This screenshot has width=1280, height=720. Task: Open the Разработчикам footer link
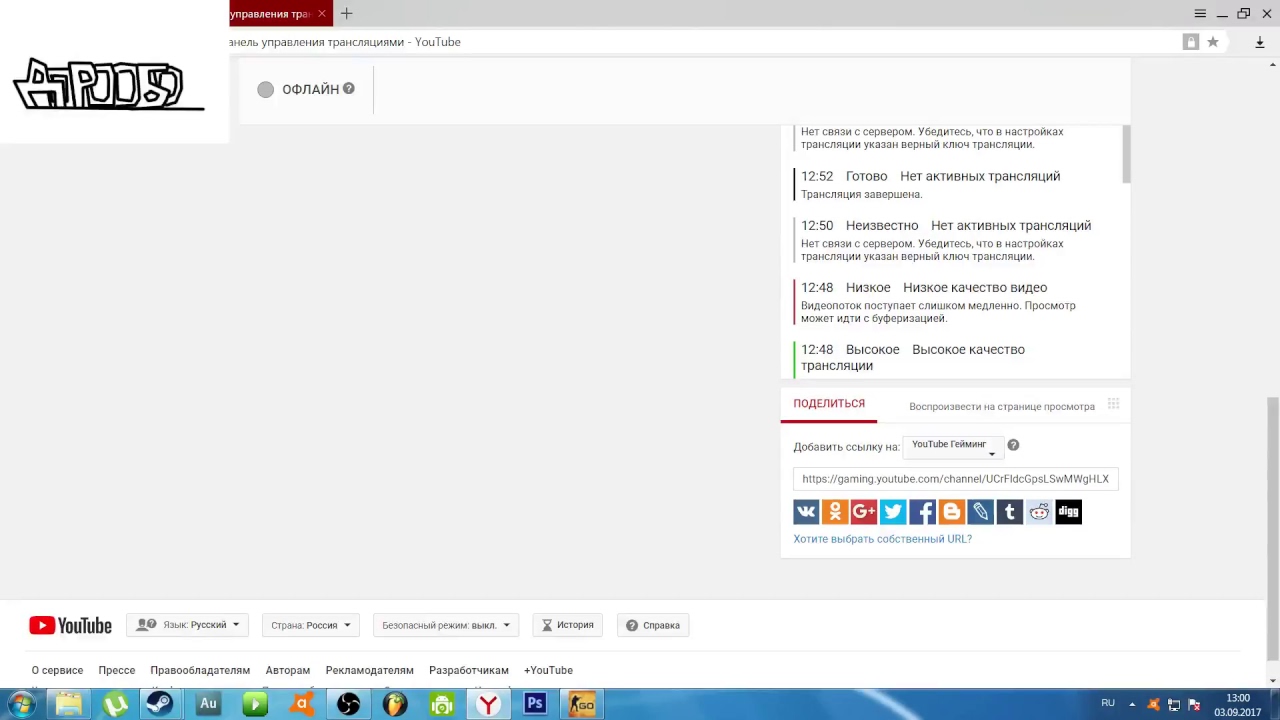click(x=469, y=670)
